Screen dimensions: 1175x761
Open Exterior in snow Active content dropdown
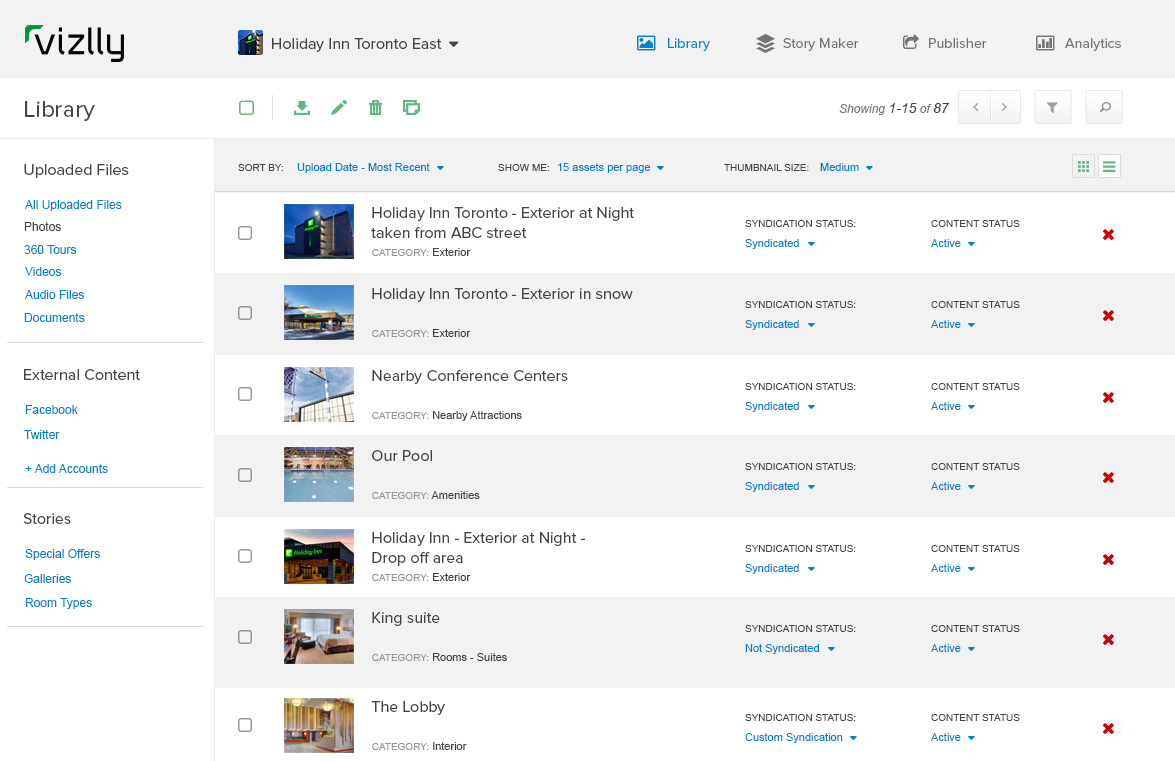(953, 324)
